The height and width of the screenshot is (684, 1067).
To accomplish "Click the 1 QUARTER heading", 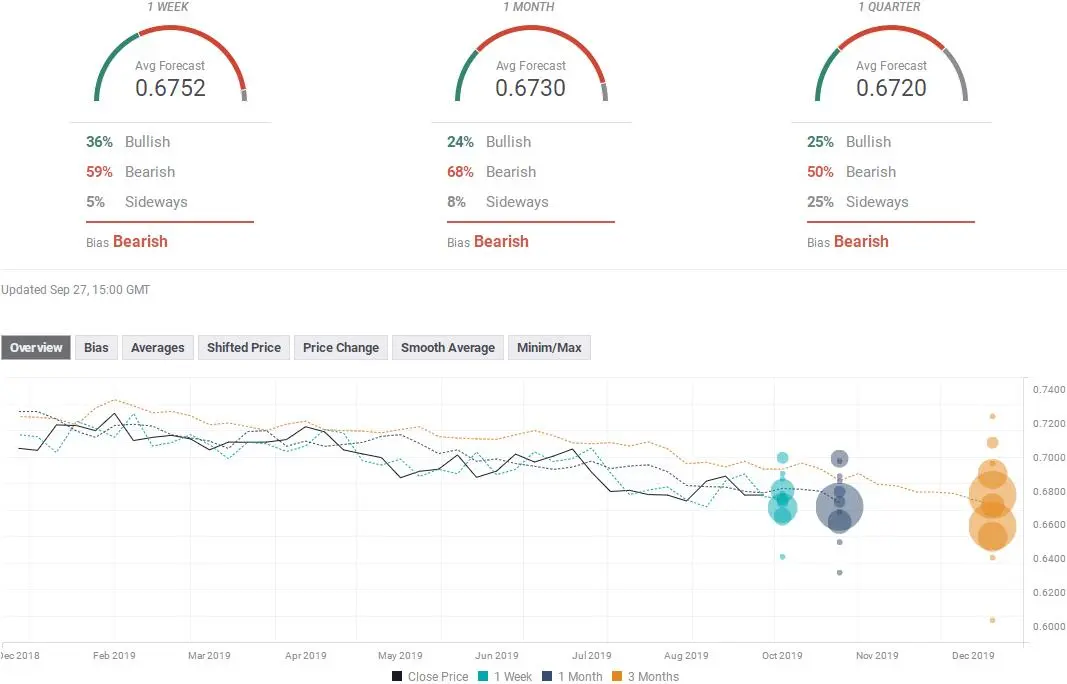I will tap(889, 7).
